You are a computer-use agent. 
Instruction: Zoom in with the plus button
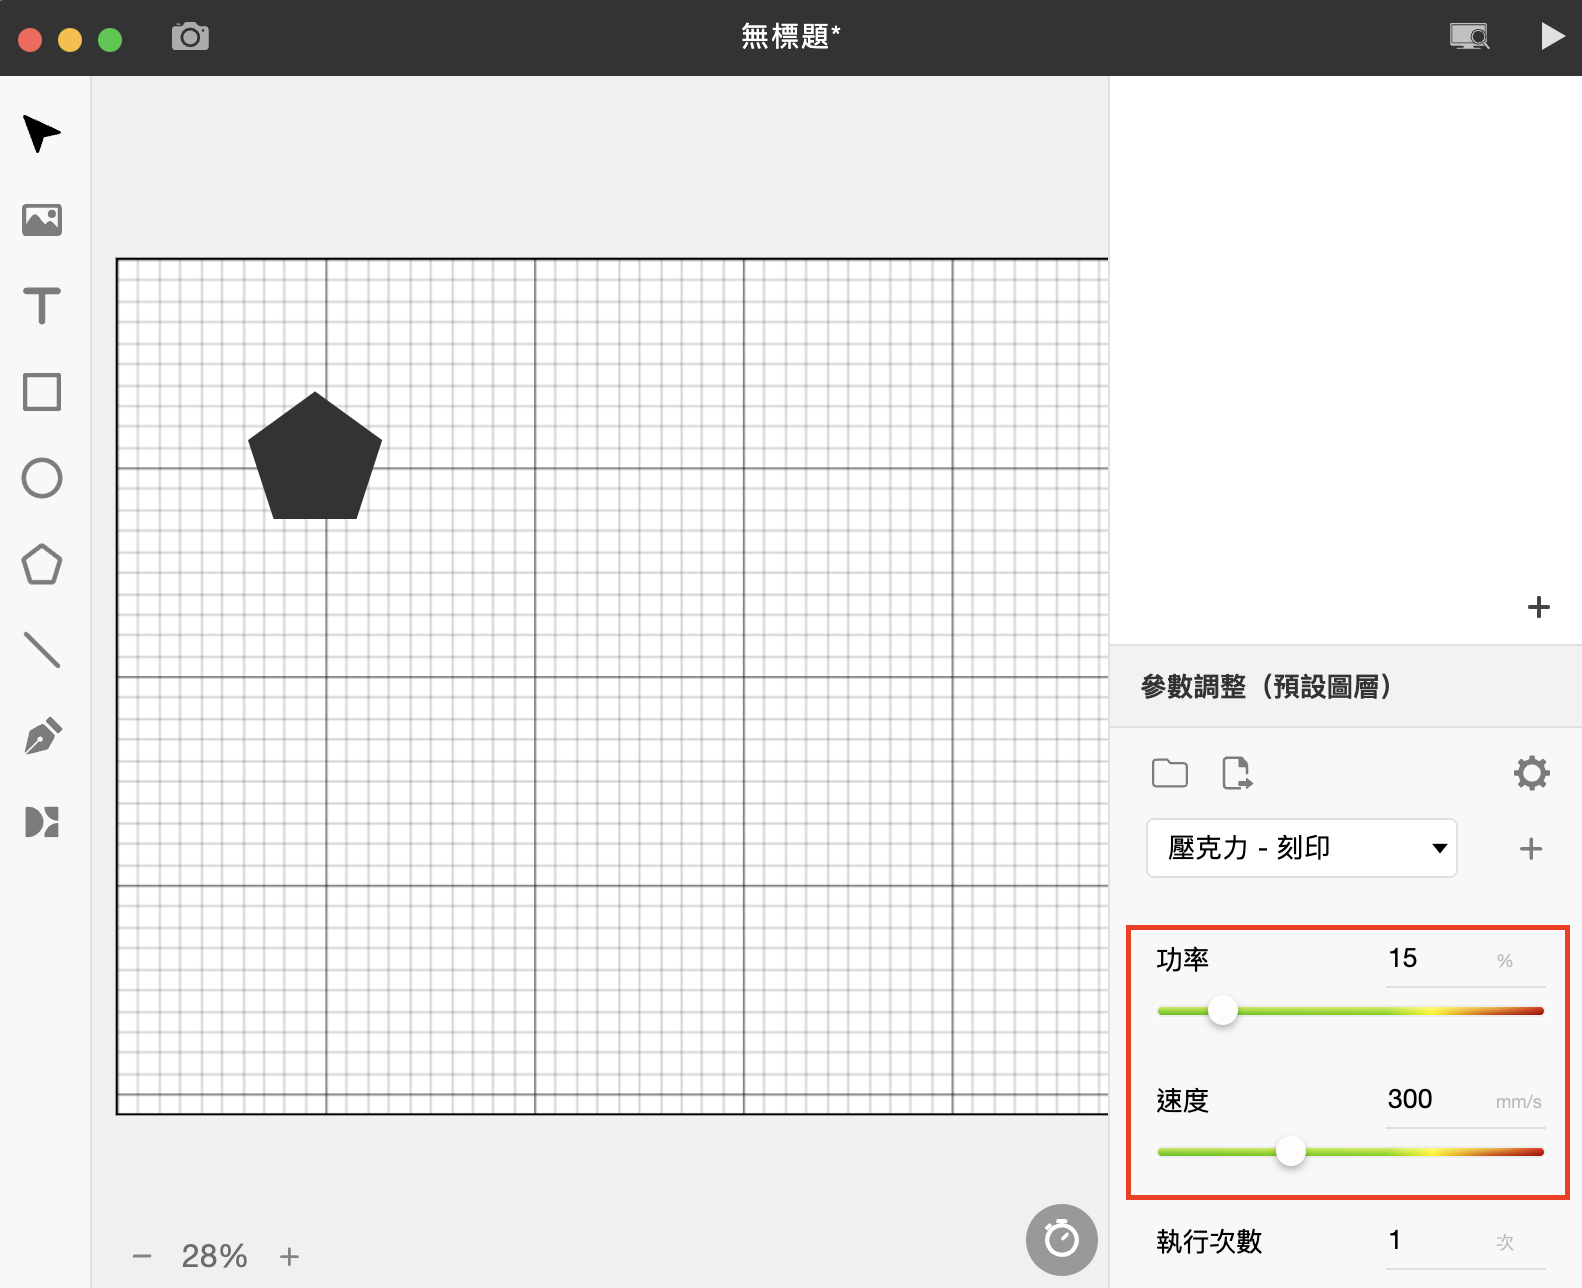[289, 1256]
